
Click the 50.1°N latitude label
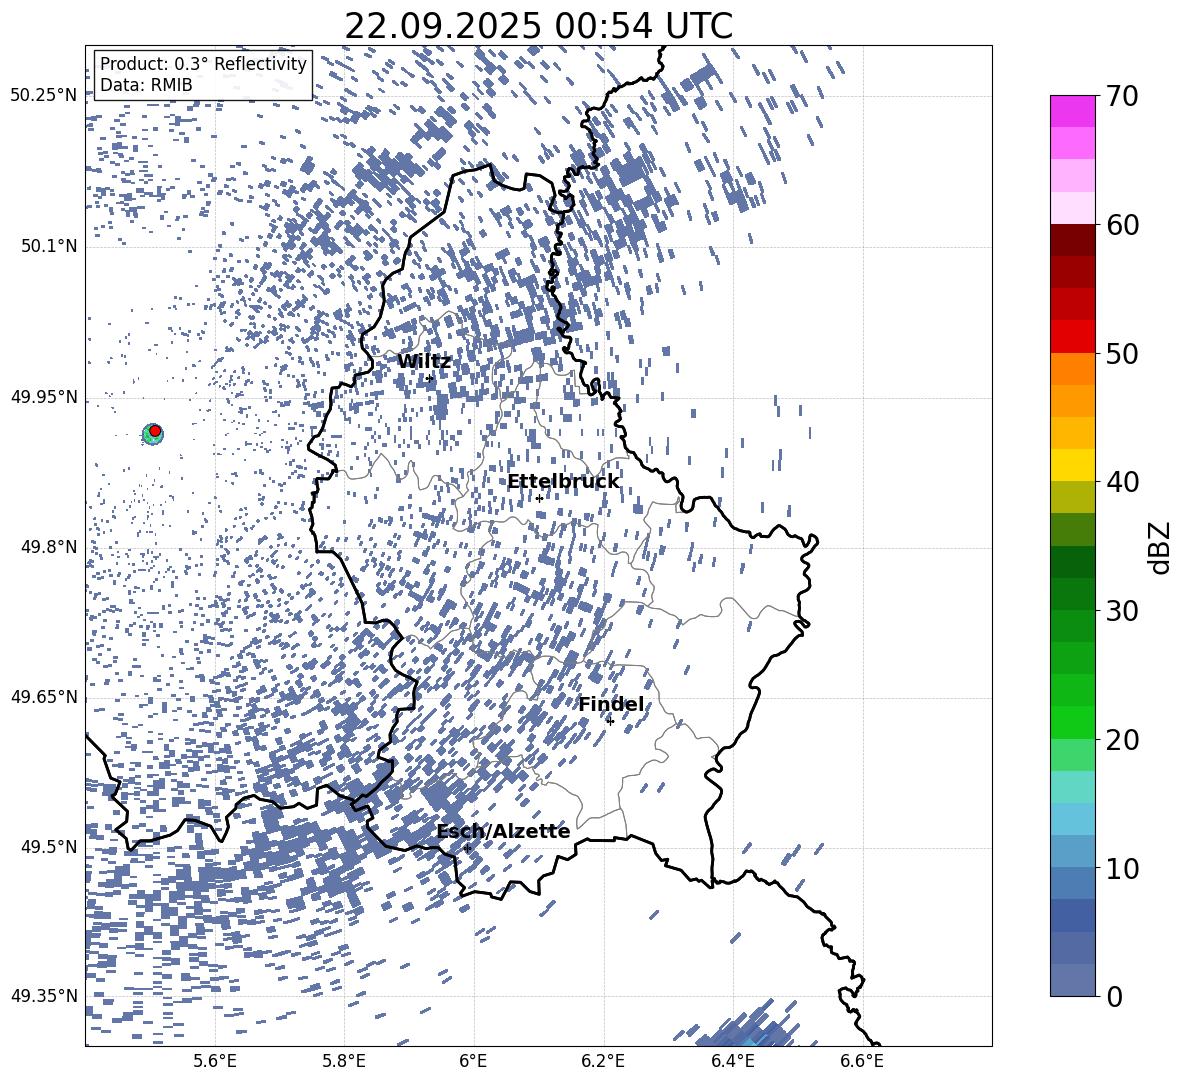pyautogui.click(x=49, y=246)
